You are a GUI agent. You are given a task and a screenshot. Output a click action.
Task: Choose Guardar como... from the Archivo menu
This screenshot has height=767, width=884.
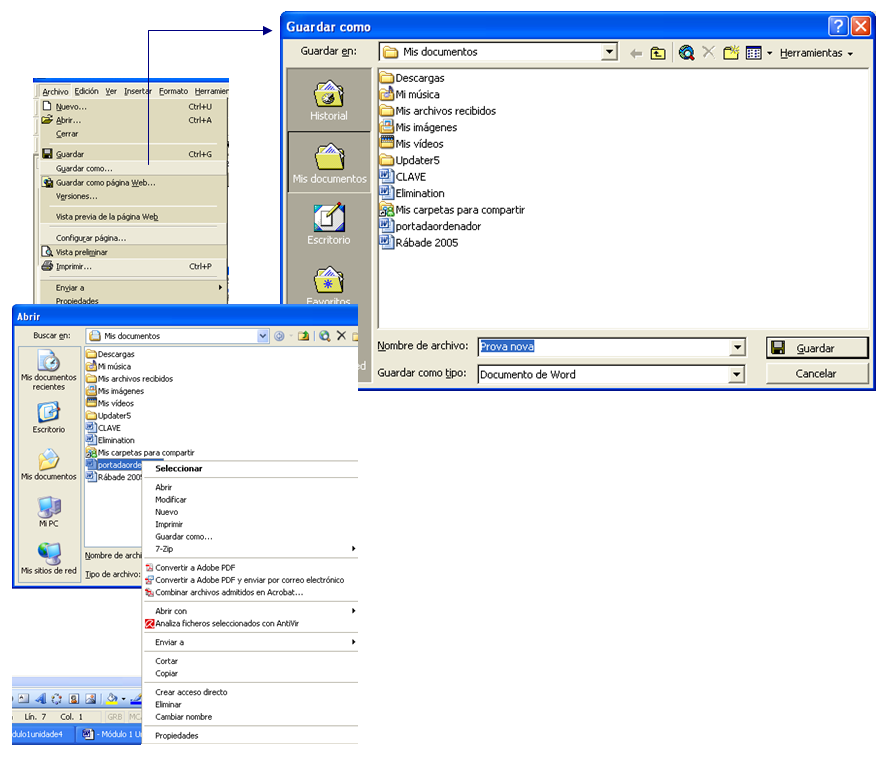[84, 168]
